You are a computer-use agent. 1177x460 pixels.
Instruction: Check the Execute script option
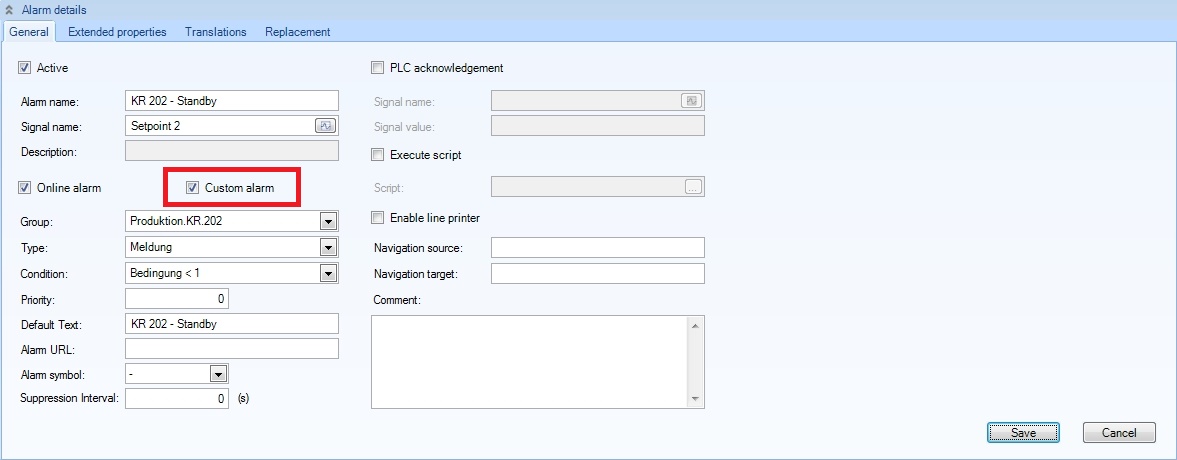(x=377, y=155)
